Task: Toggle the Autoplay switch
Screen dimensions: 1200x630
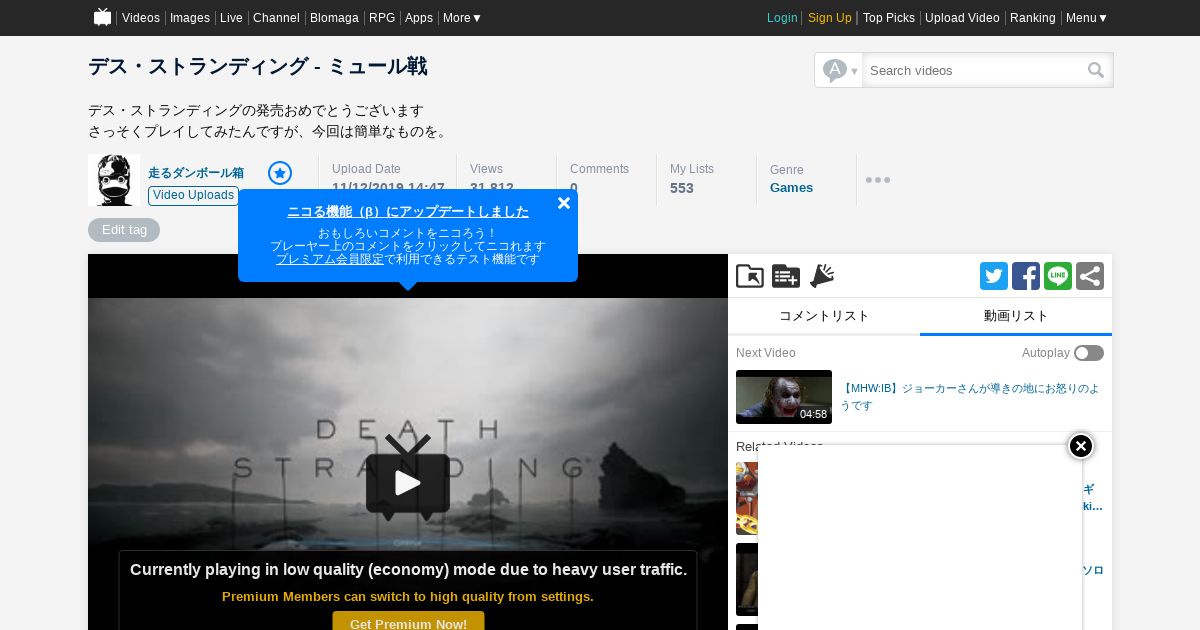Action: (x=1089, y=353)
